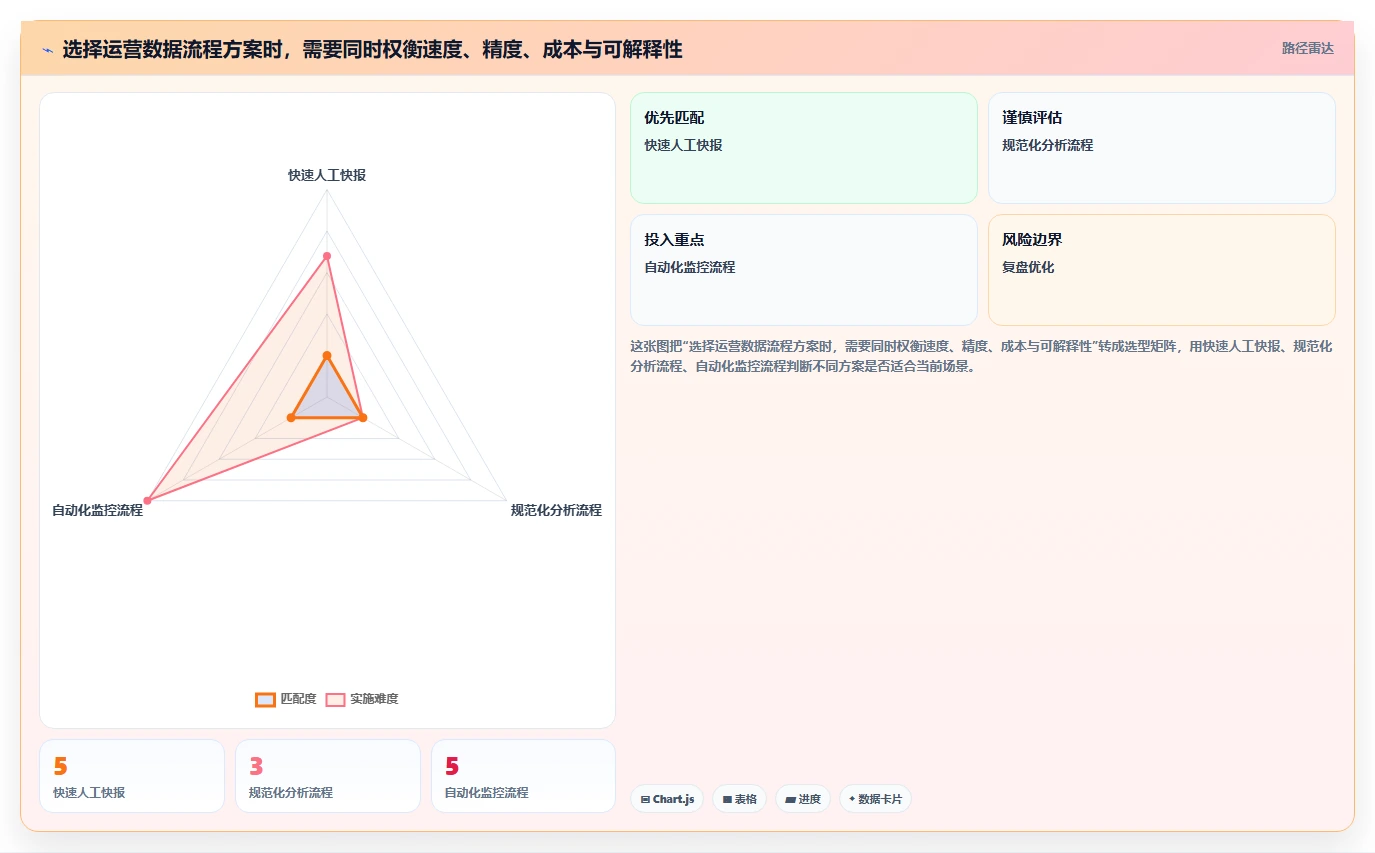Screen dimensions: 1375x853
Task: Select the 风险边界 card
Action: tap(1161, 270)
